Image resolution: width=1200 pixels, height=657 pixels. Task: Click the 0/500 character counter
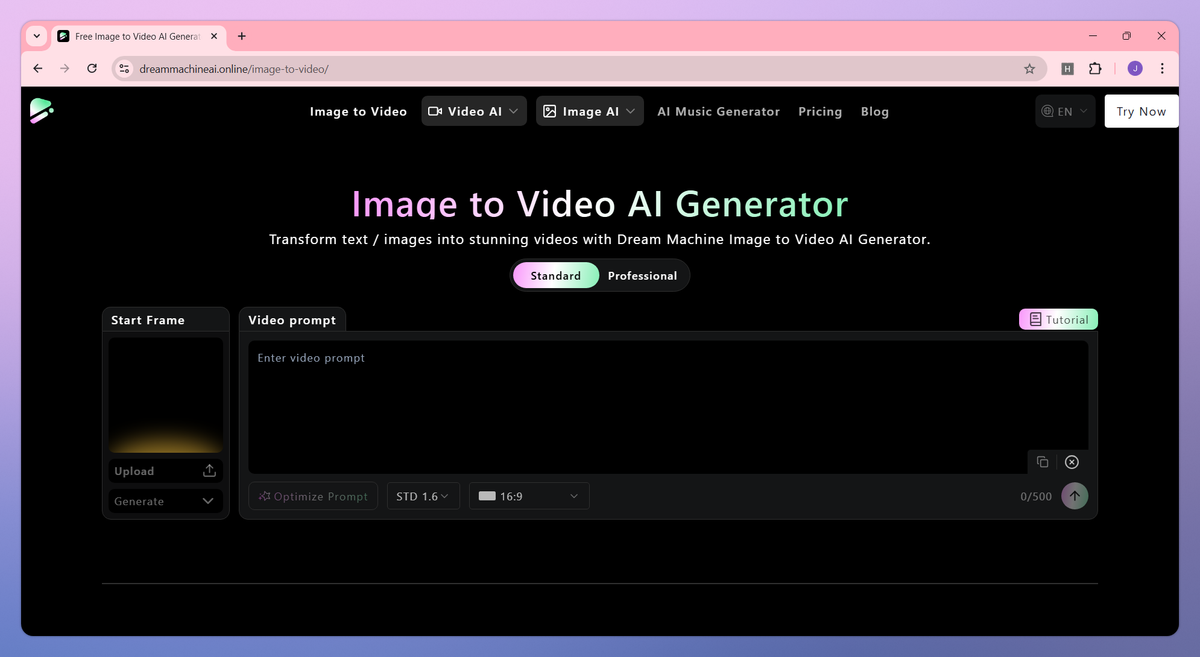tap(1036, 497)
